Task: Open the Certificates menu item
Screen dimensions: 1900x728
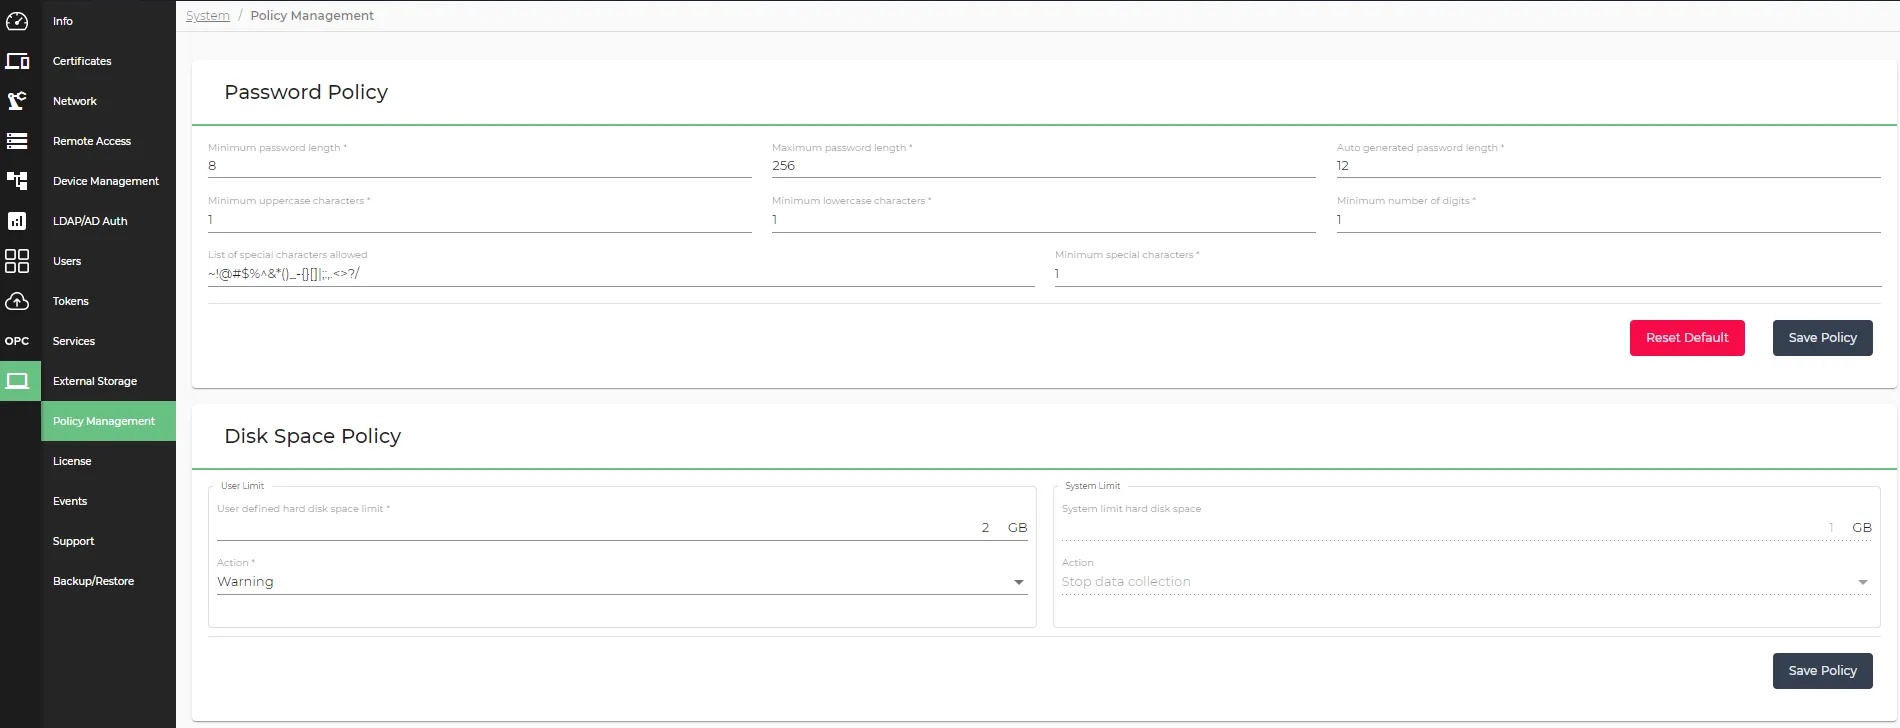Action: tap(109, 61)
